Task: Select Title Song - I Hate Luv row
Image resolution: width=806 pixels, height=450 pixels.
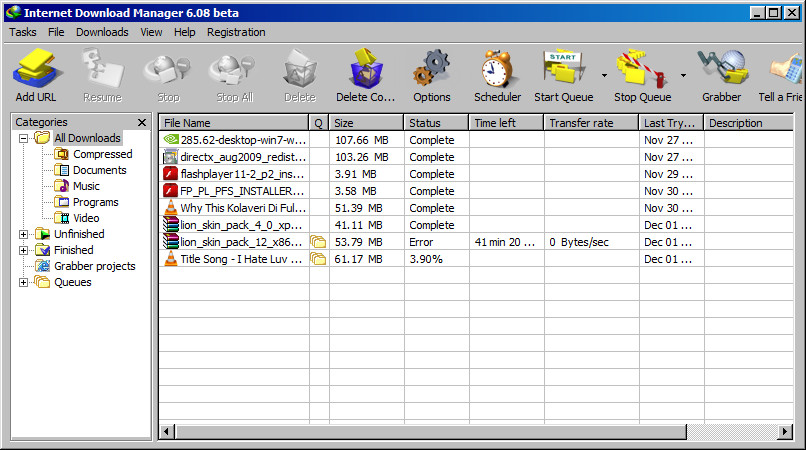Action: [476, 259]
